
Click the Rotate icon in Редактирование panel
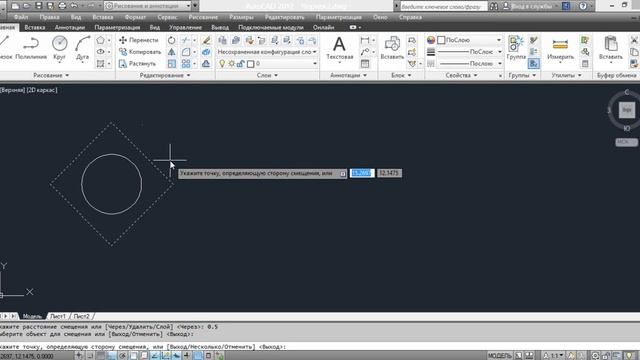coord(172,40)
